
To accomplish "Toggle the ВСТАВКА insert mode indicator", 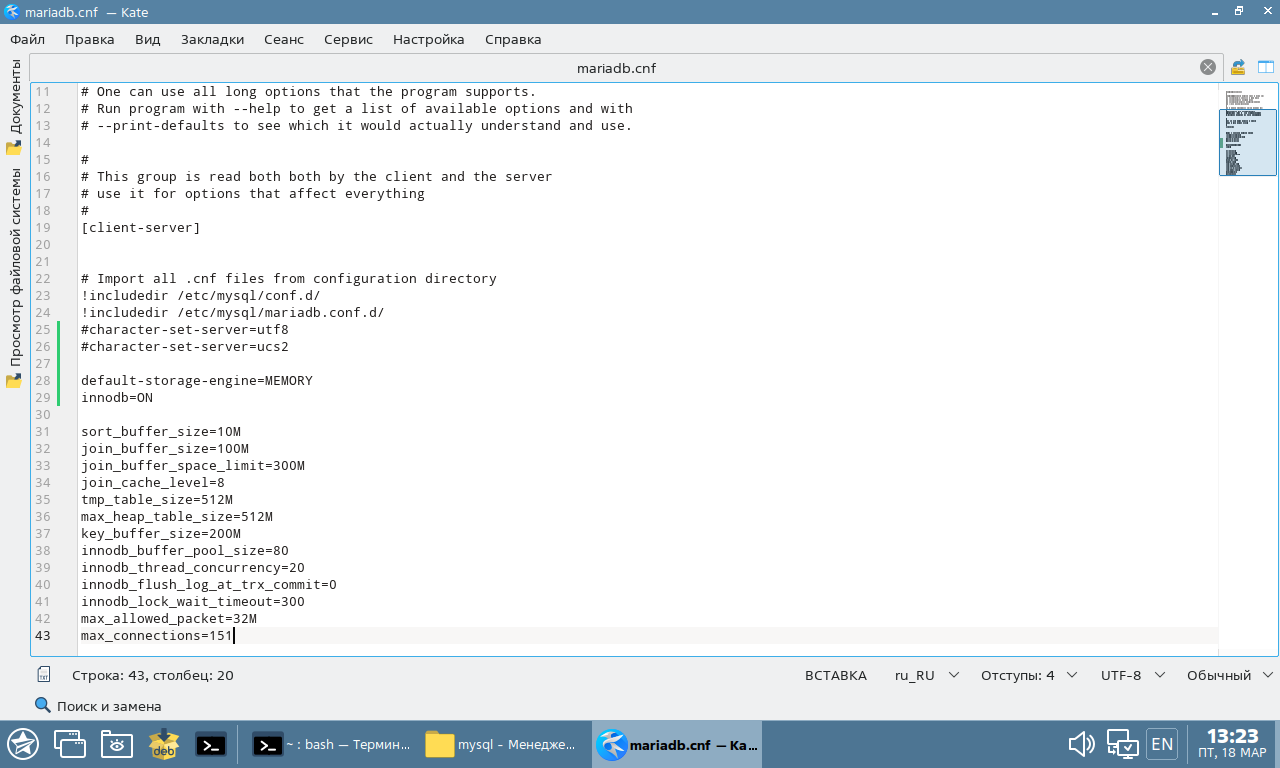I will click(x=836, y=675).
